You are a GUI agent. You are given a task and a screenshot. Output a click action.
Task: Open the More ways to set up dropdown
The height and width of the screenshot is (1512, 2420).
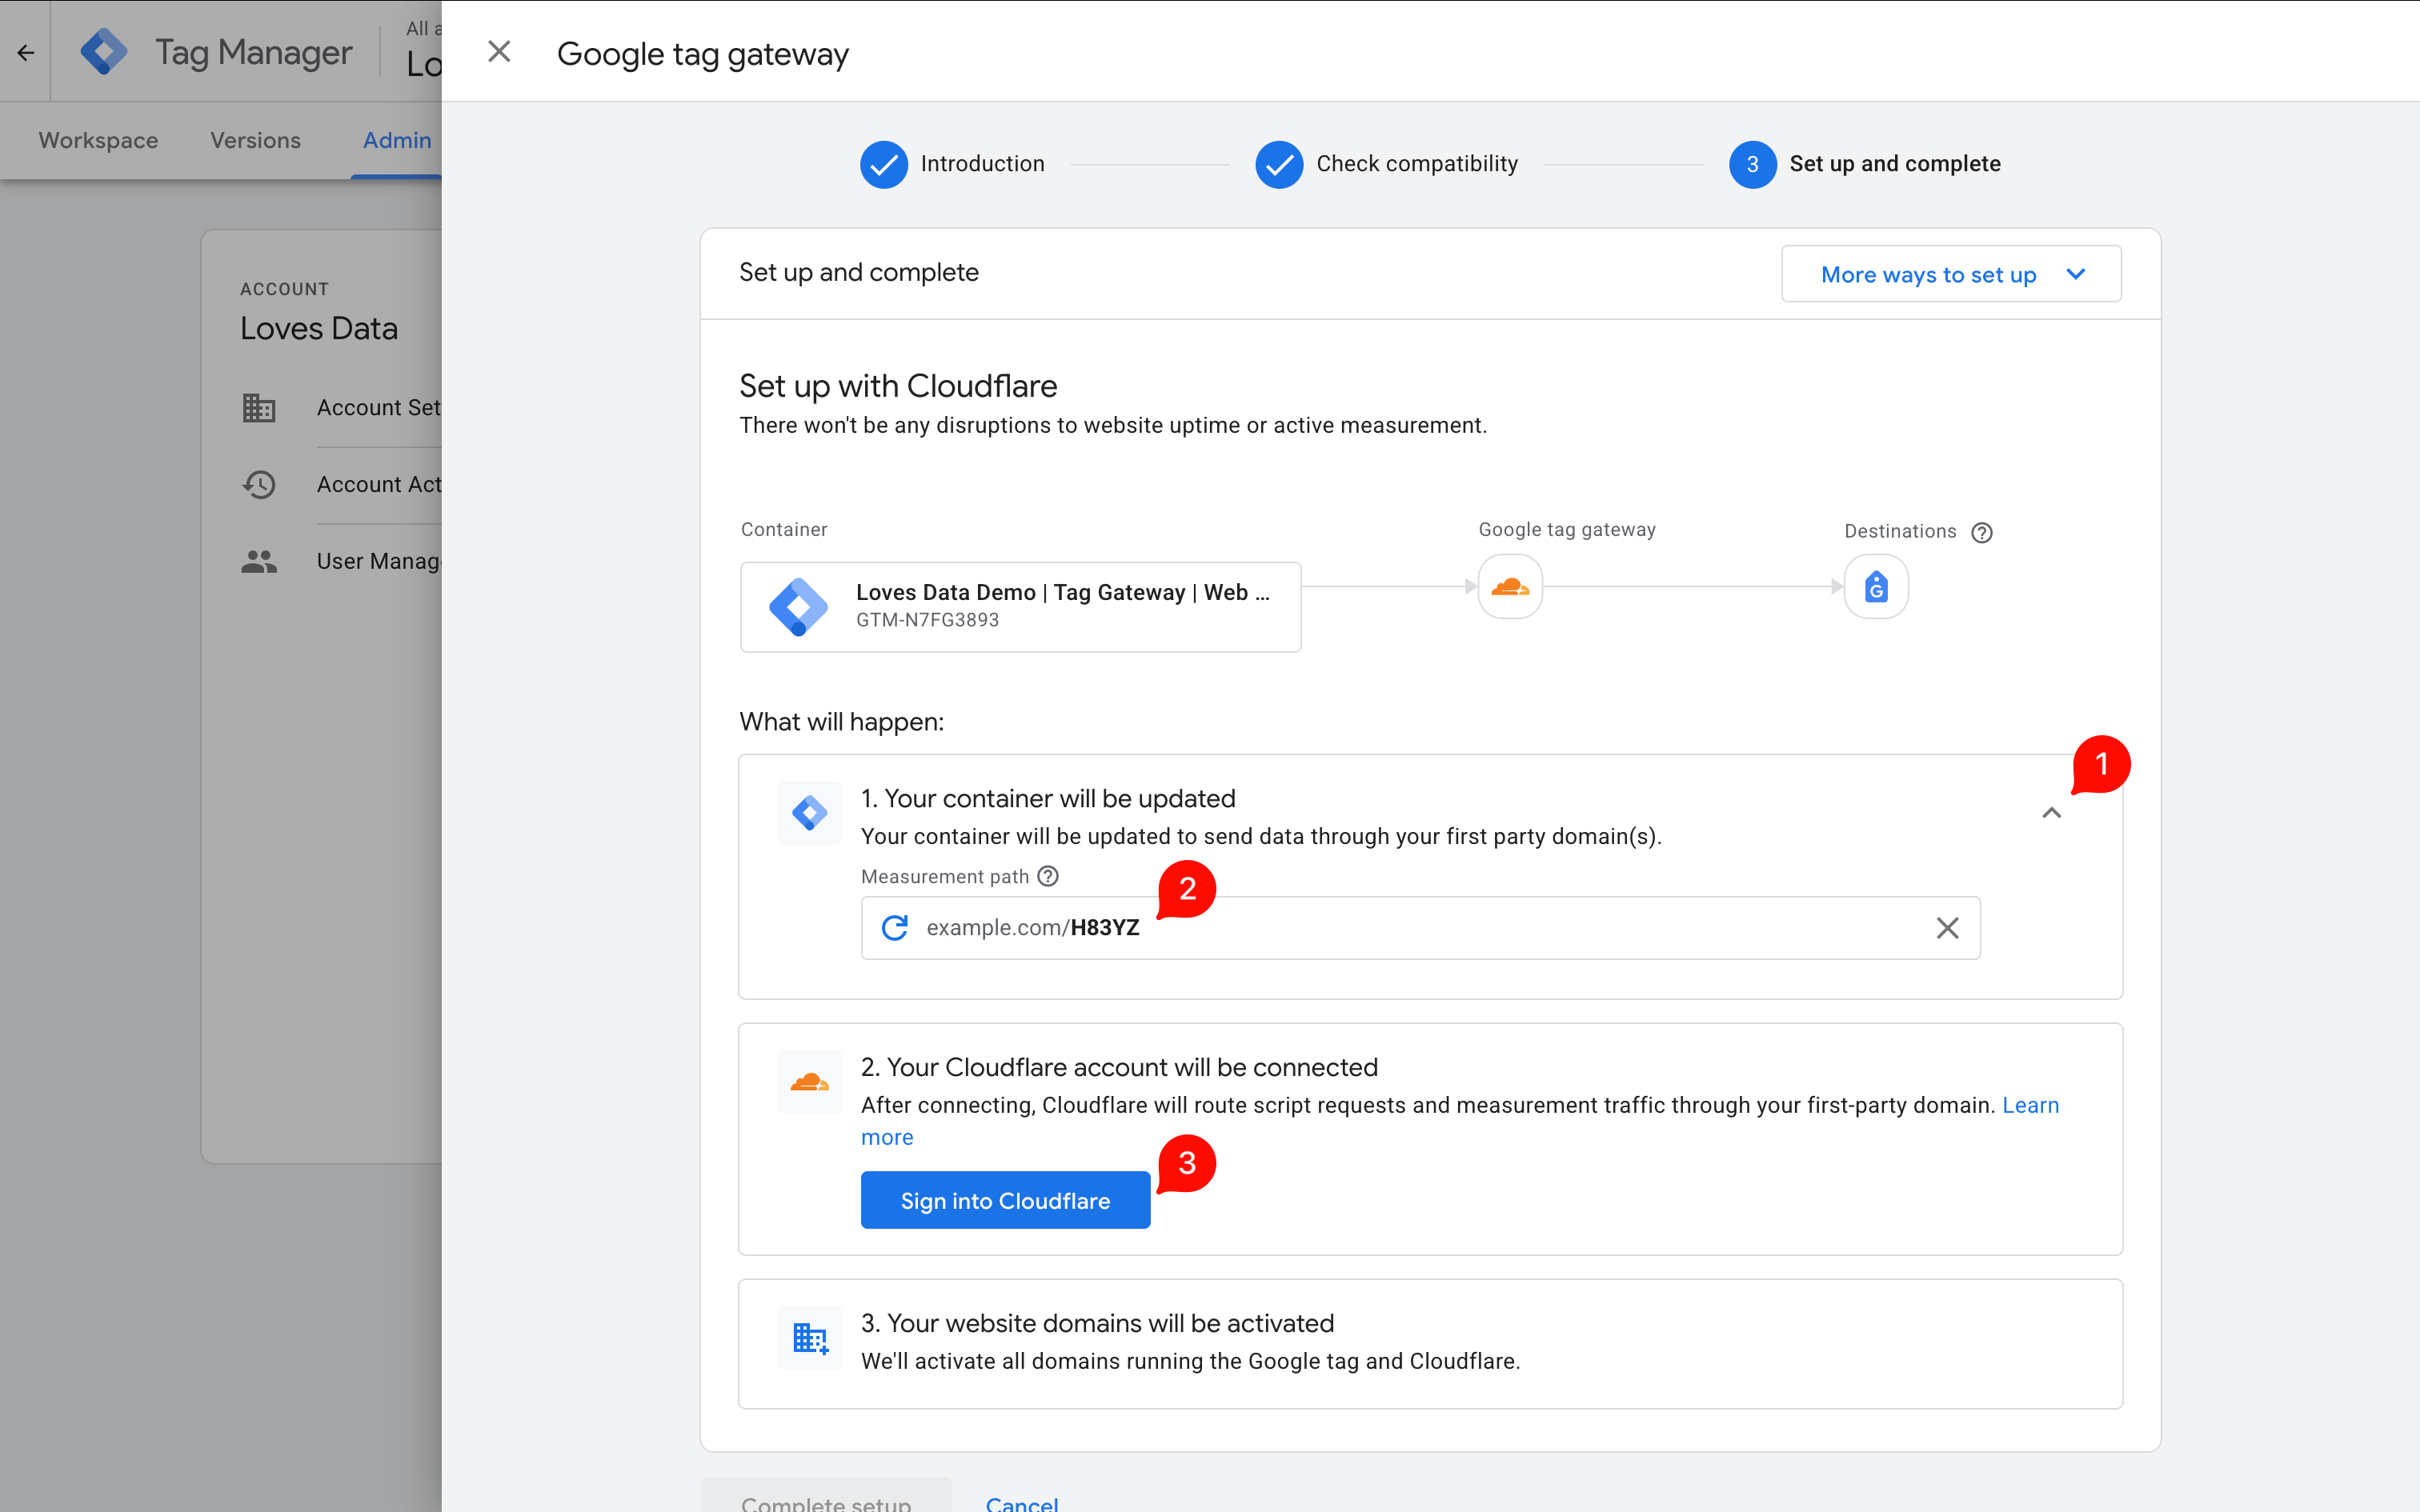click(1951, 274)
